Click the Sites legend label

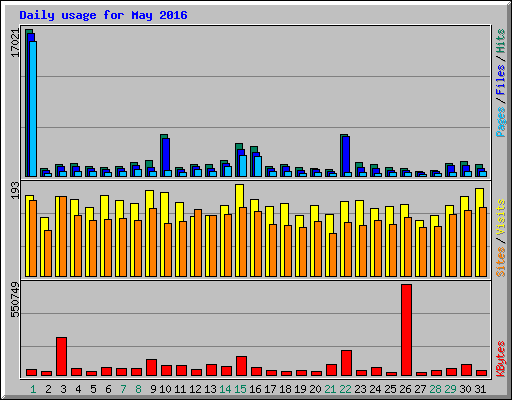(x=500, y=262)
